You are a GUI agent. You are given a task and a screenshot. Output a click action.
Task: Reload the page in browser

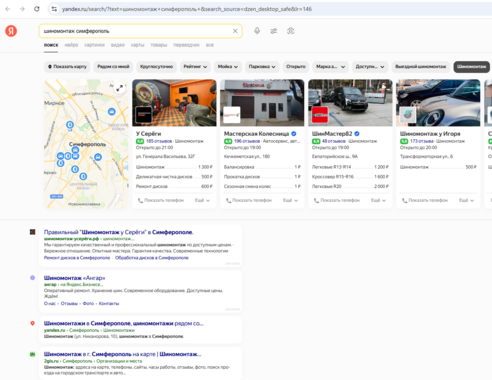click(x=37, y=9)
